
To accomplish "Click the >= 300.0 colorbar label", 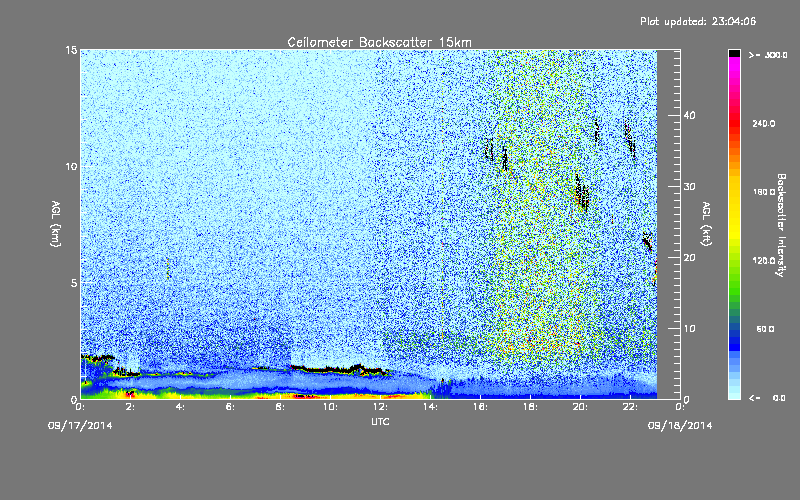I will pos(768,55).
